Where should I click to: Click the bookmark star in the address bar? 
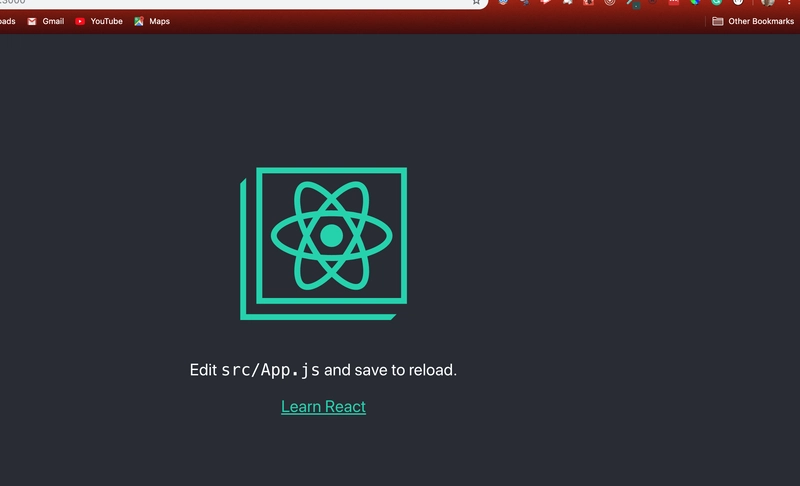(x=476, y=2)
